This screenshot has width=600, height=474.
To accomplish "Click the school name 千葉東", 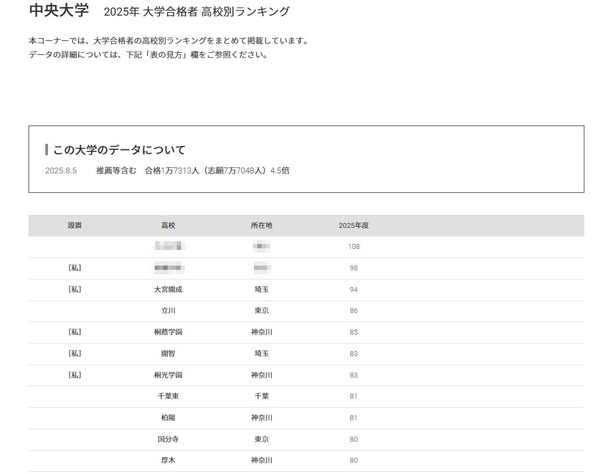I will click(x=168, y=396).
